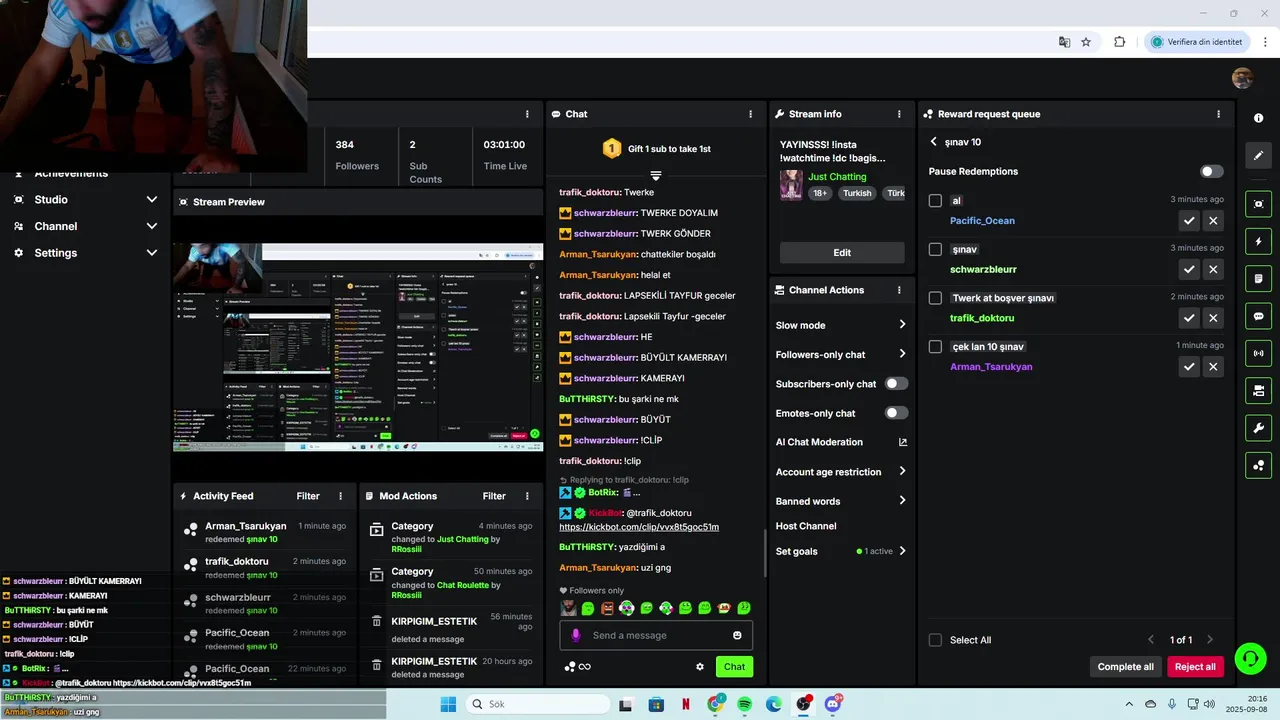This screenshot has height=720, width=1280.
Task: Click Reject all button
Action: (1195, 667)
